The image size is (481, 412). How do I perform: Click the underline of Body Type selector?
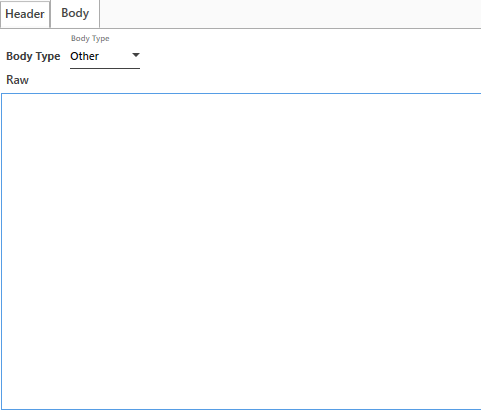105,68
